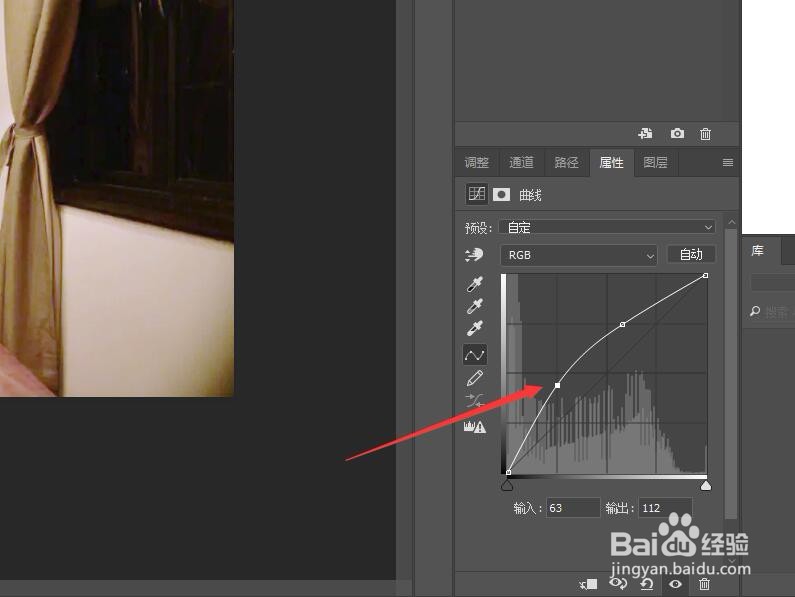Select the upper middle curve point
Viewport: 795px width, 597px height.
[623, 324]
